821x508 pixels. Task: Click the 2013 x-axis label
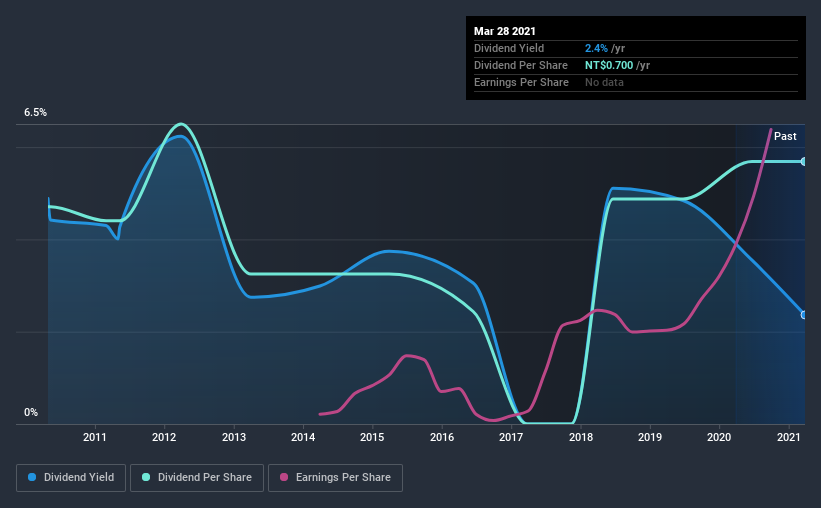[x=234, y=437]
